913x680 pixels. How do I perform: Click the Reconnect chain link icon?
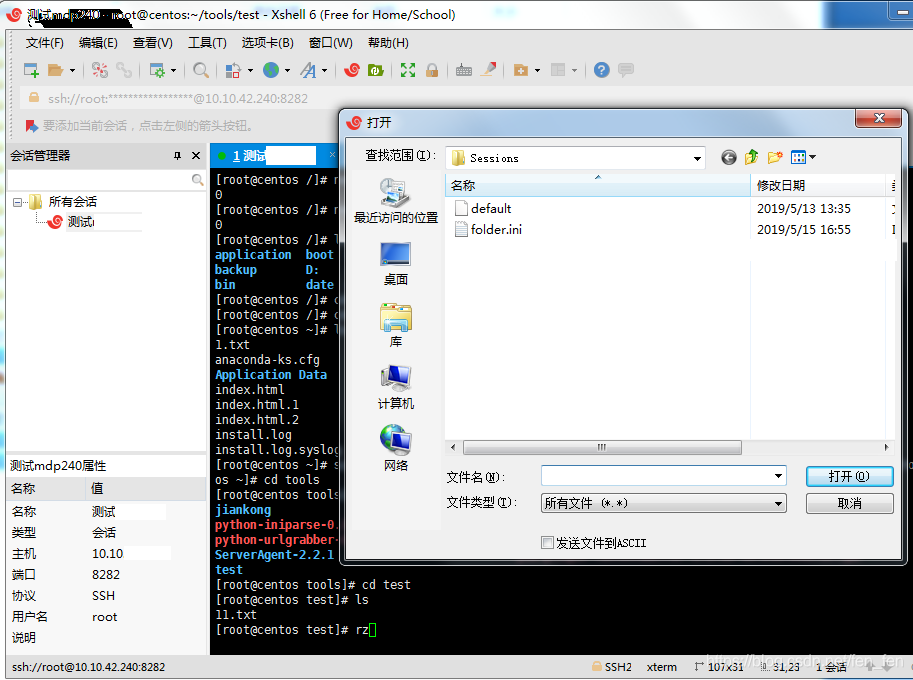[x=123, y=70]
